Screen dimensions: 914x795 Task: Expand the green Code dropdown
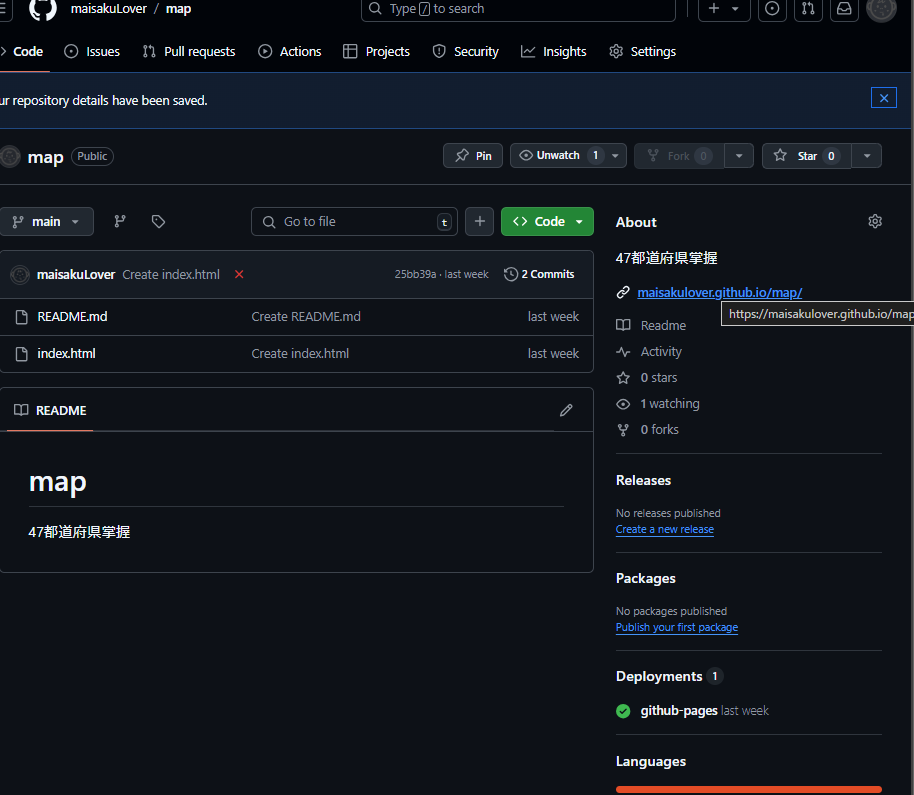[547, 221]
